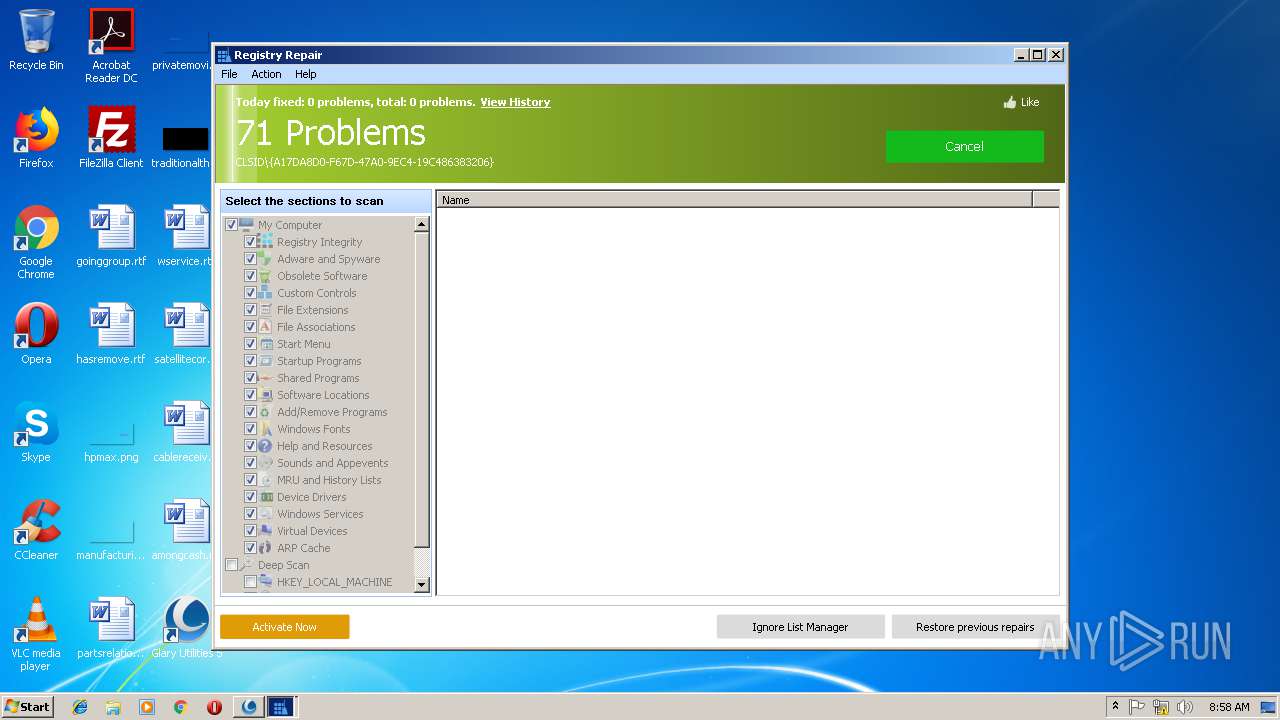Uncheck Obsolete Software checkbox

[251, 276]
